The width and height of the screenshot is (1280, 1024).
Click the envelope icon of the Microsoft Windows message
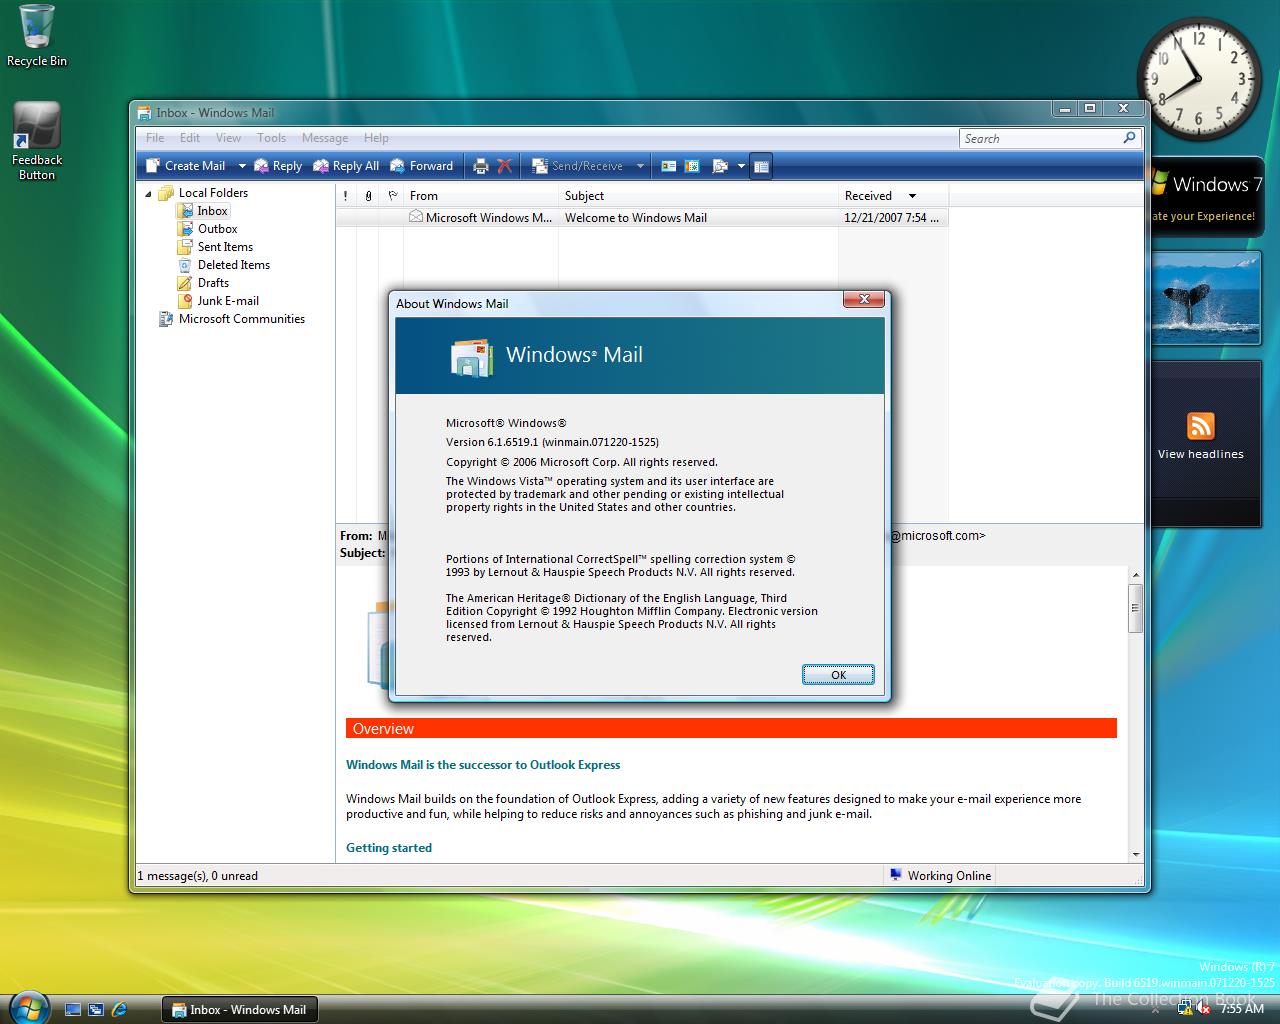point(415,217)
